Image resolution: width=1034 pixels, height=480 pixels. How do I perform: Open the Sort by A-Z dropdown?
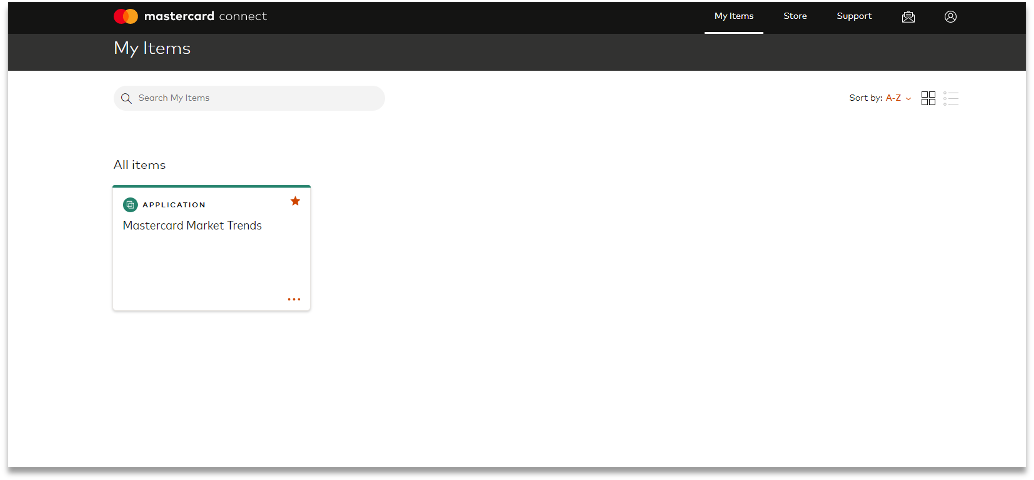tap(892, 98)
